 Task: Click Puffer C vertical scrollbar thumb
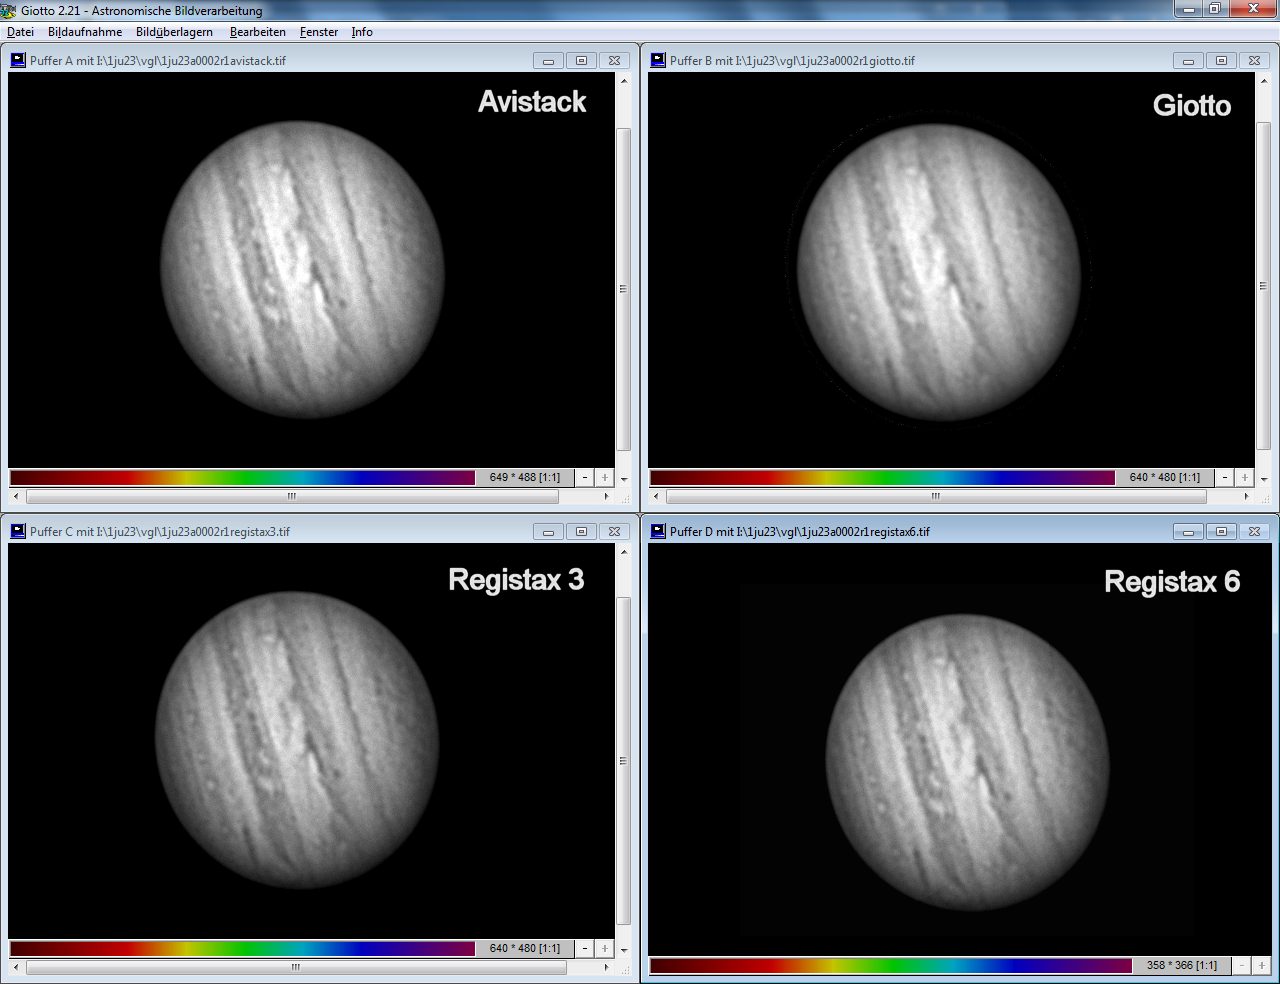click(x=624, y=761)
